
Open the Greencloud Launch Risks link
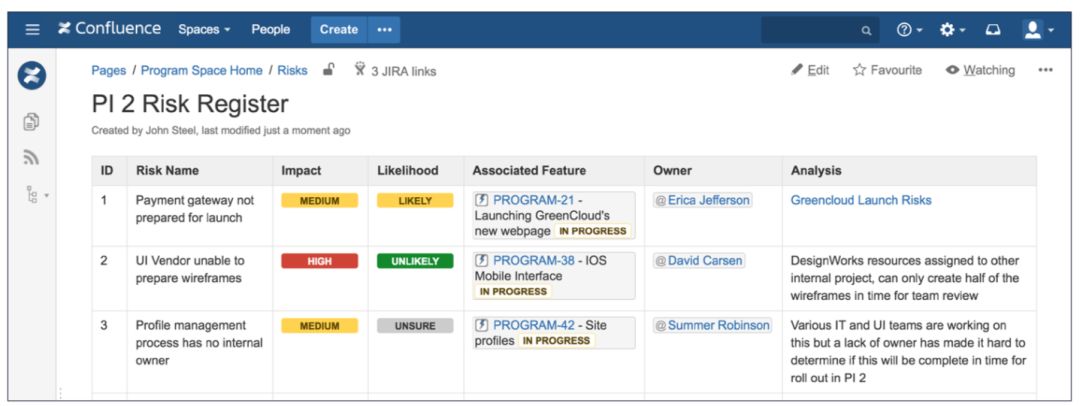coord(861,200)
